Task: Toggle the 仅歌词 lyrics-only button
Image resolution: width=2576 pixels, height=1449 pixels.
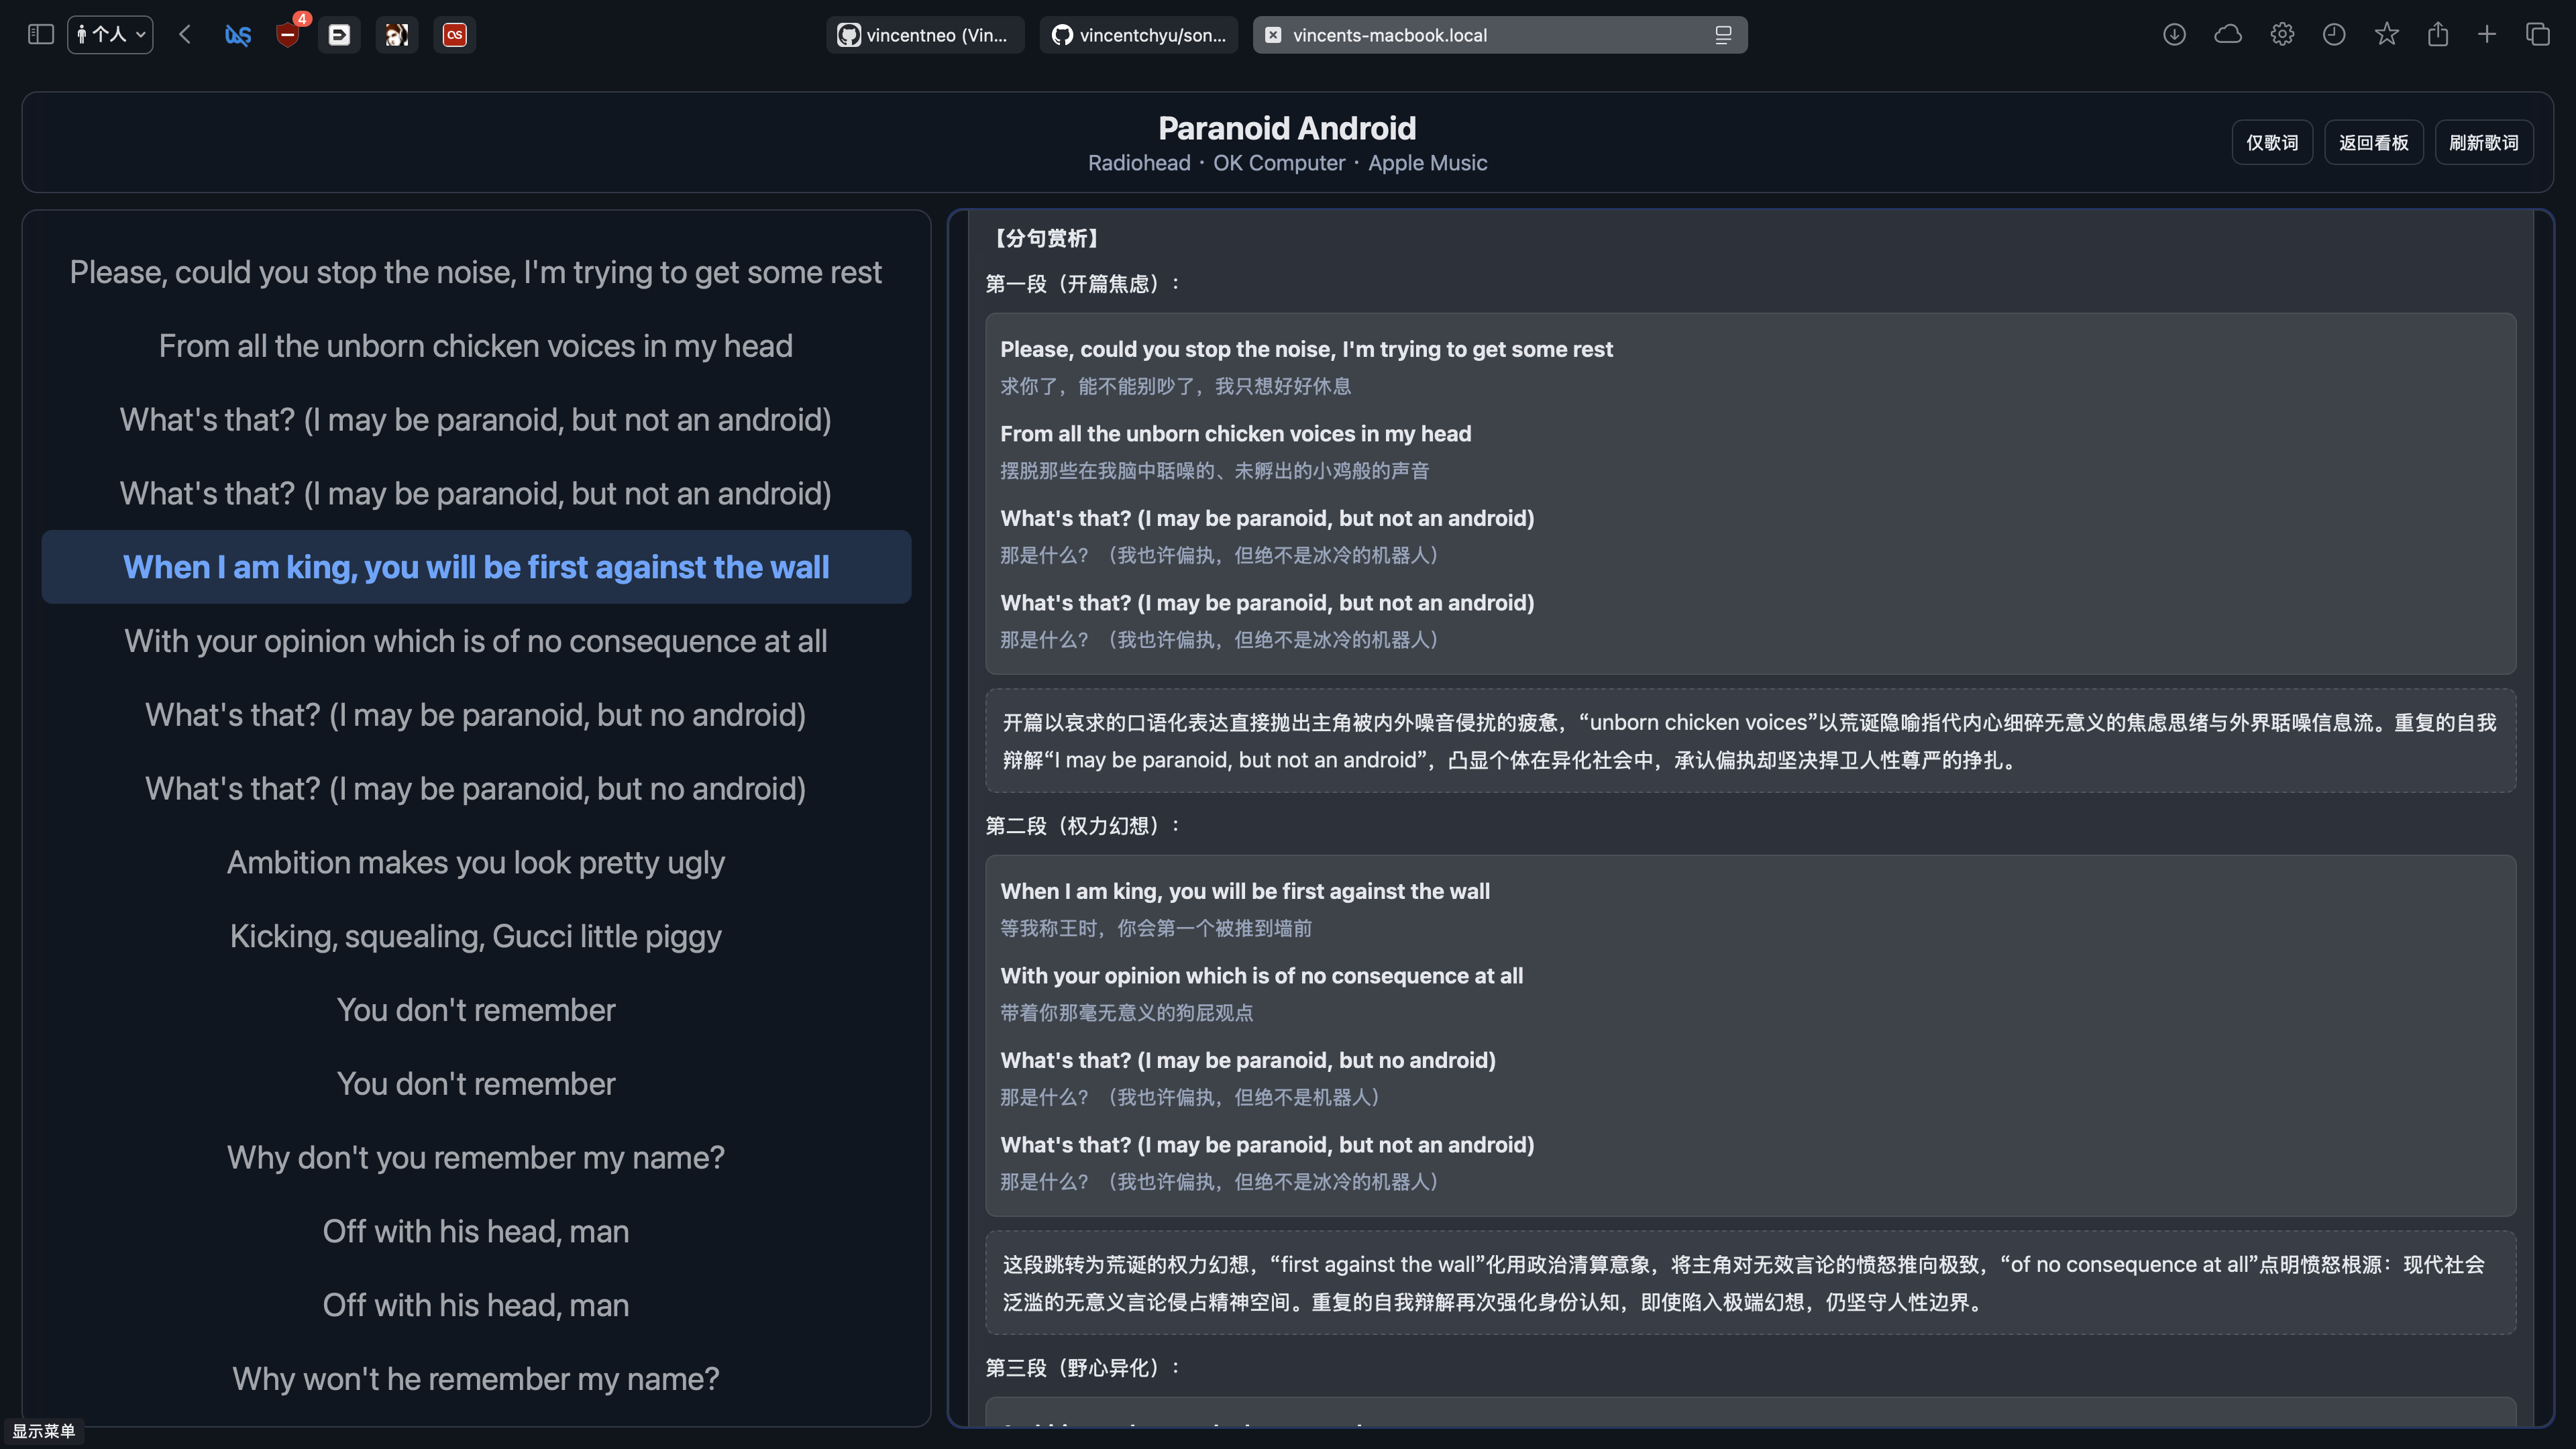Action: click(2272, 143)
